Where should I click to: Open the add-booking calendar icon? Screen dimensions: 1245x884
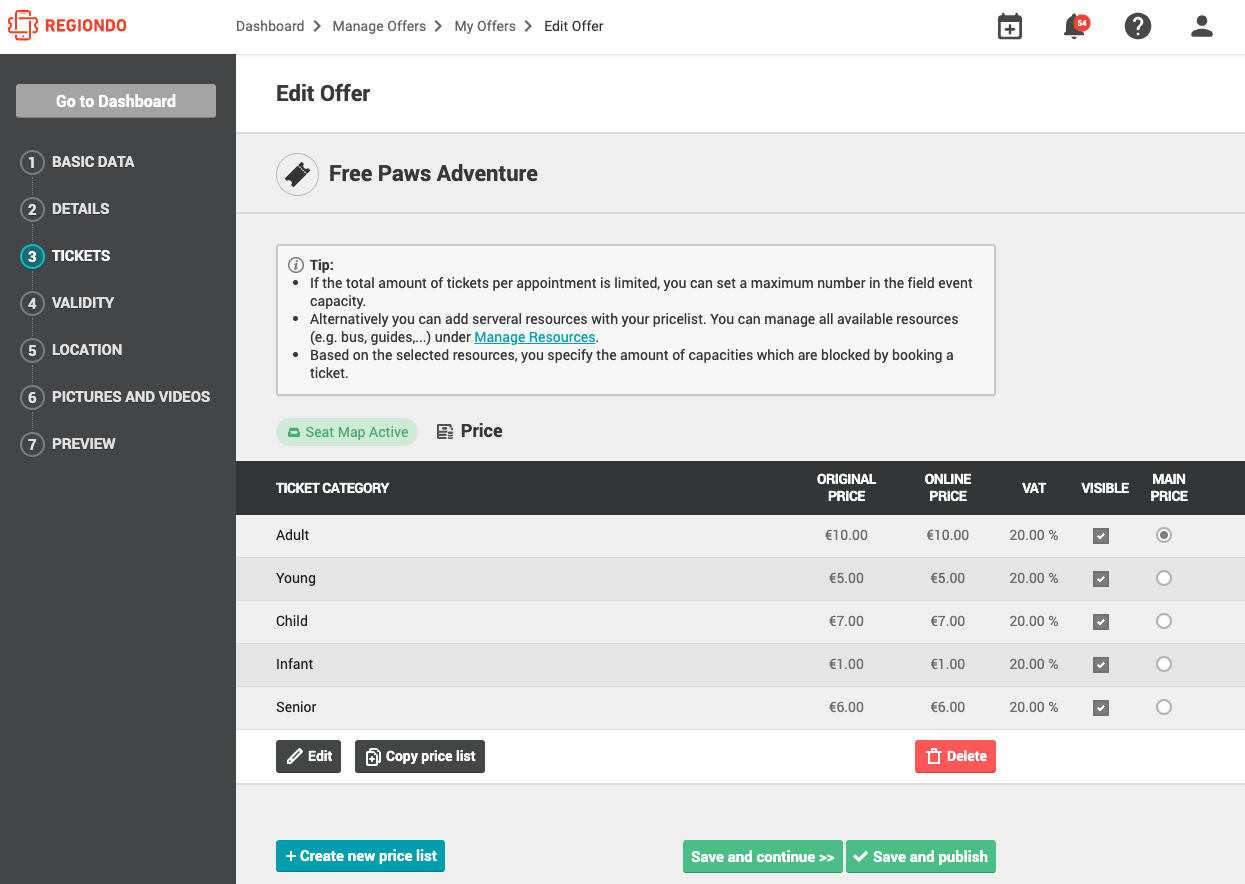tap(1010, 27)
